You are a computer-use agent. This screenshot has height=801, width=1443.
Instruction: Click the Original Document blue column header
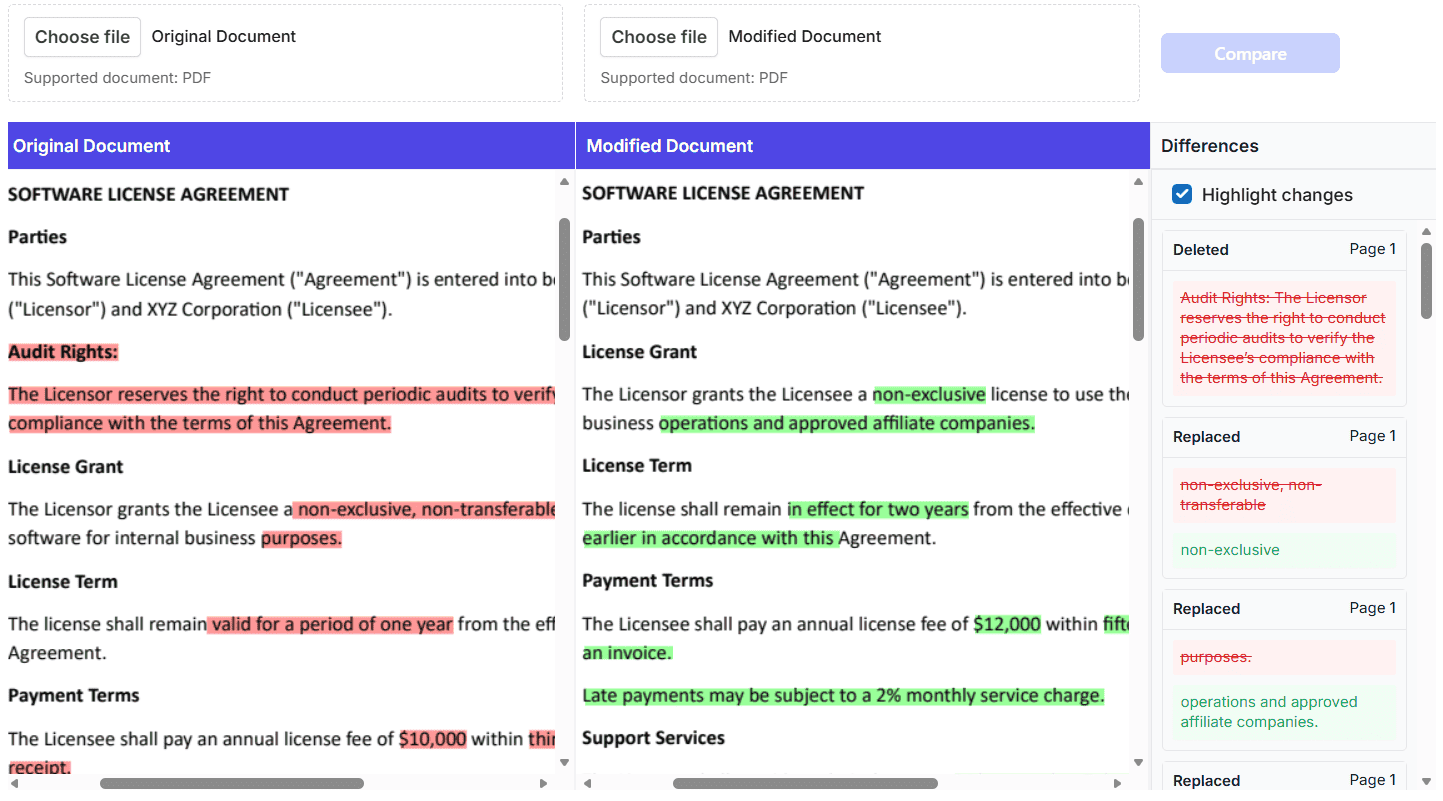(x=291, y=146)
